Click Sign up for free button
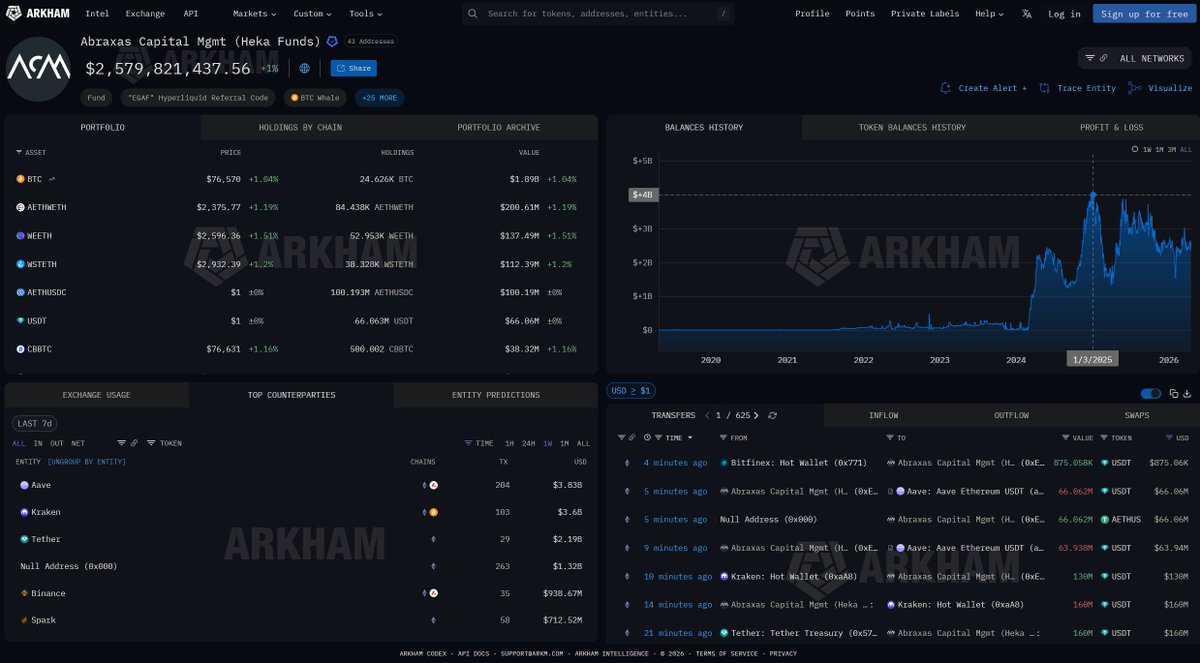Image resolution: width=1200 pixels, height=663 pixels. tap(1145, 14)
